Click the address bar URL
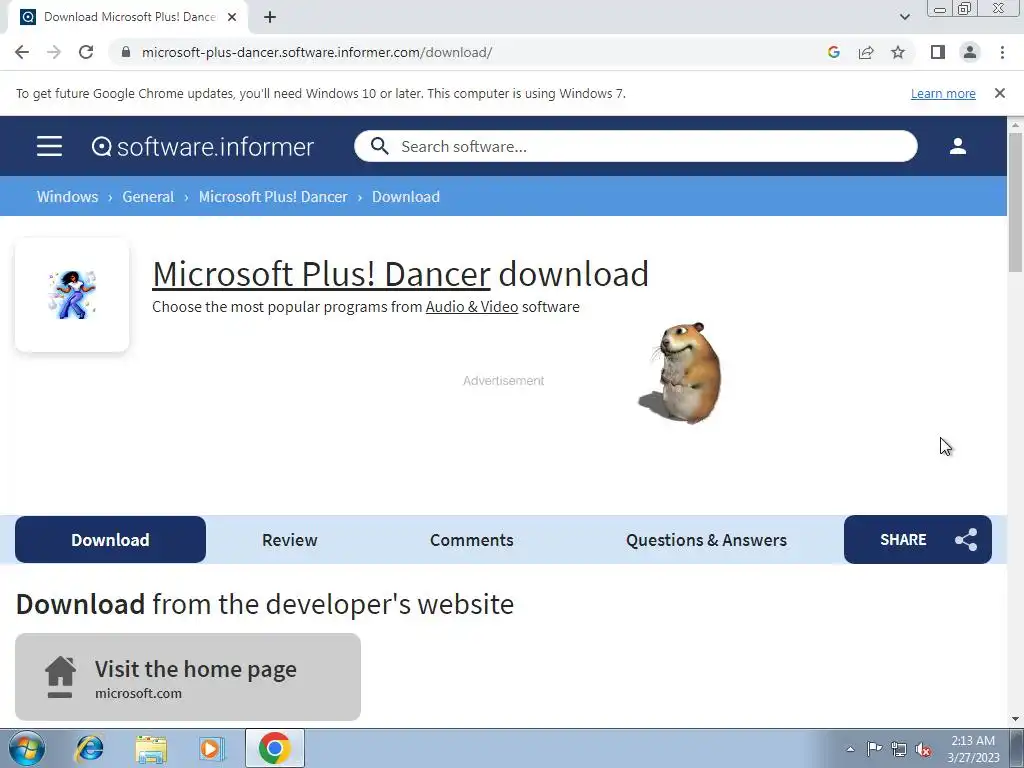Viewport: 1024px width, 768px height. pos(317,52)
